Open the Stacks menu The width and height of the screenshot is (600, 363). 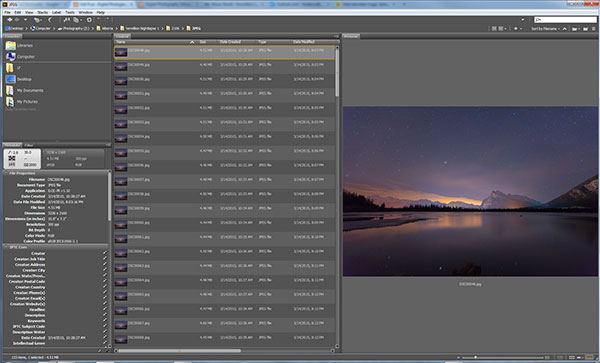[x=42, y=12]
